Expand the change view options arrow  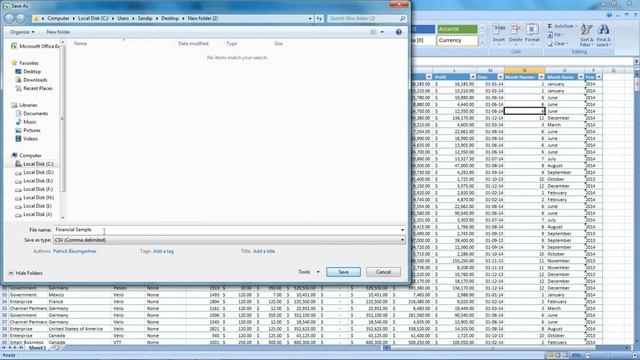click(x=382, y=32)
